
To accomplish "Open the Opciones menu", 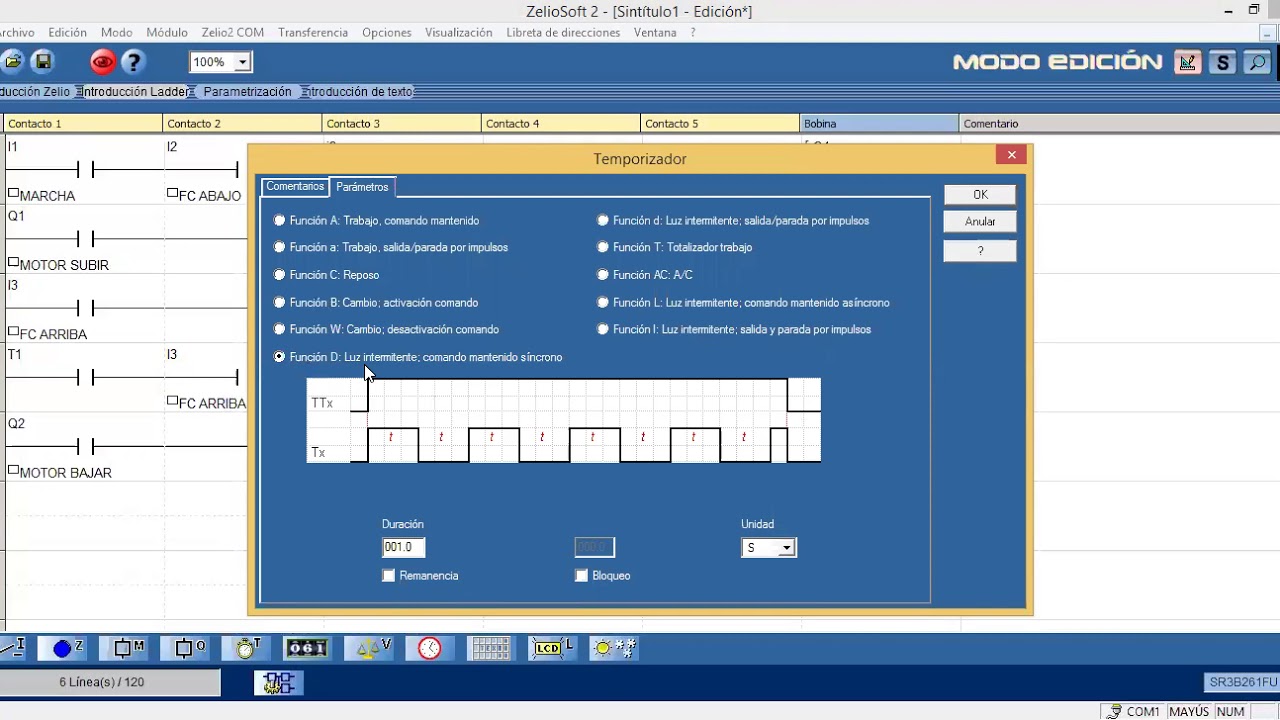I will pyautogui.click(x=387, y=32).
